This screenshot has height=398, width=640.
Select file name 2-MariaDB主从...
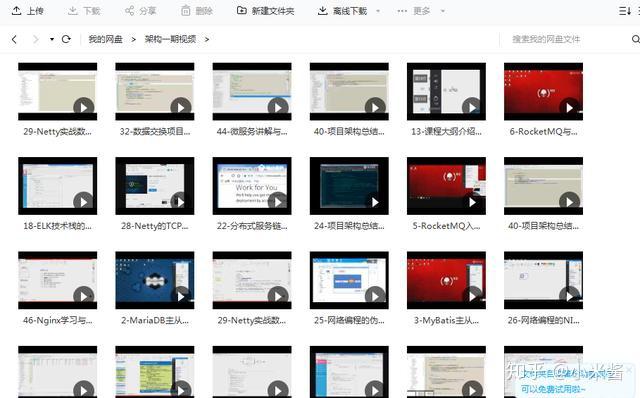coord(155,320)
